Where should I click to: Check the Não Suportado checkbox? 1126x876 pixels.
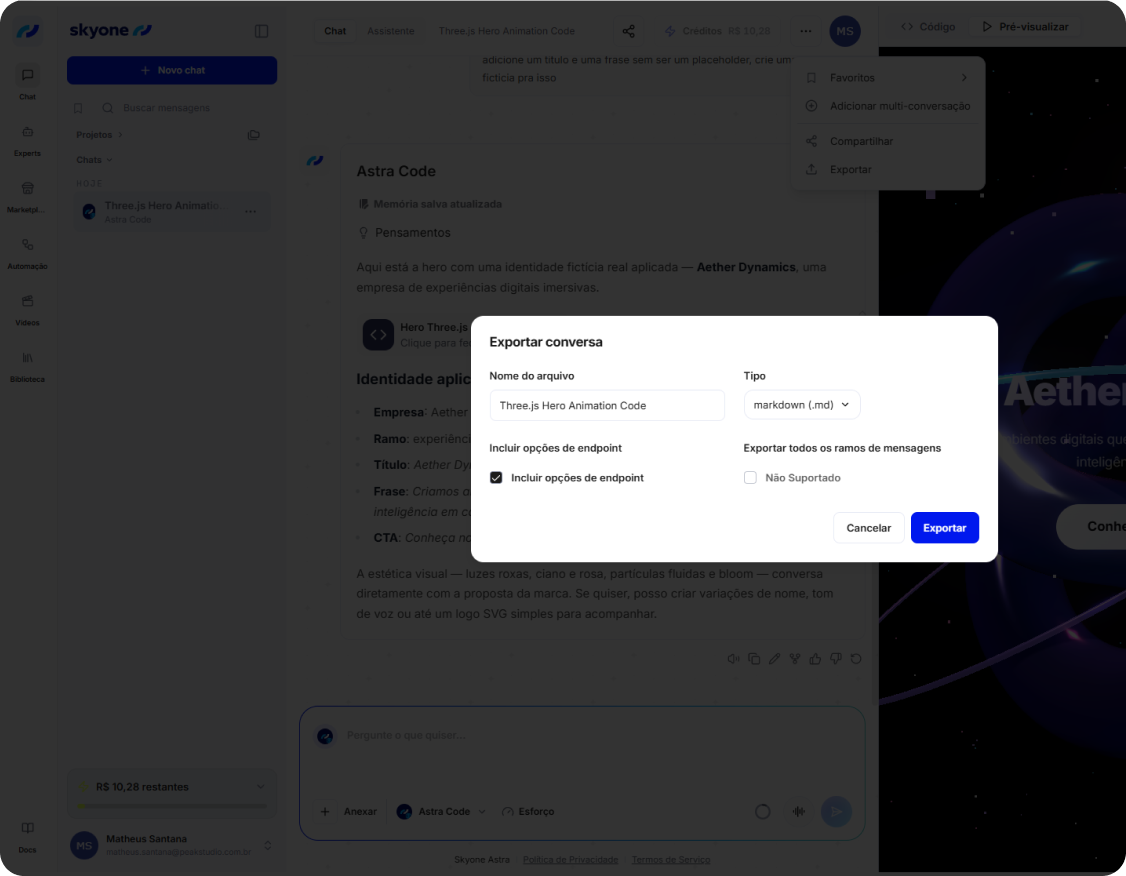coord(750,477)
